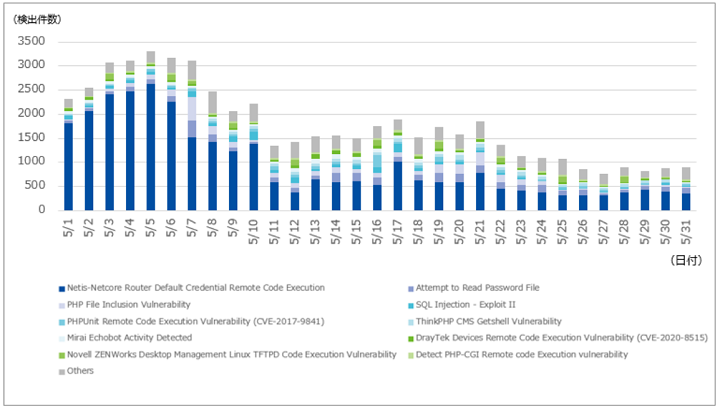Click the ThinkPHP CMS Getshell legend swatch
The image size is (720, 409).
(411, 322)
